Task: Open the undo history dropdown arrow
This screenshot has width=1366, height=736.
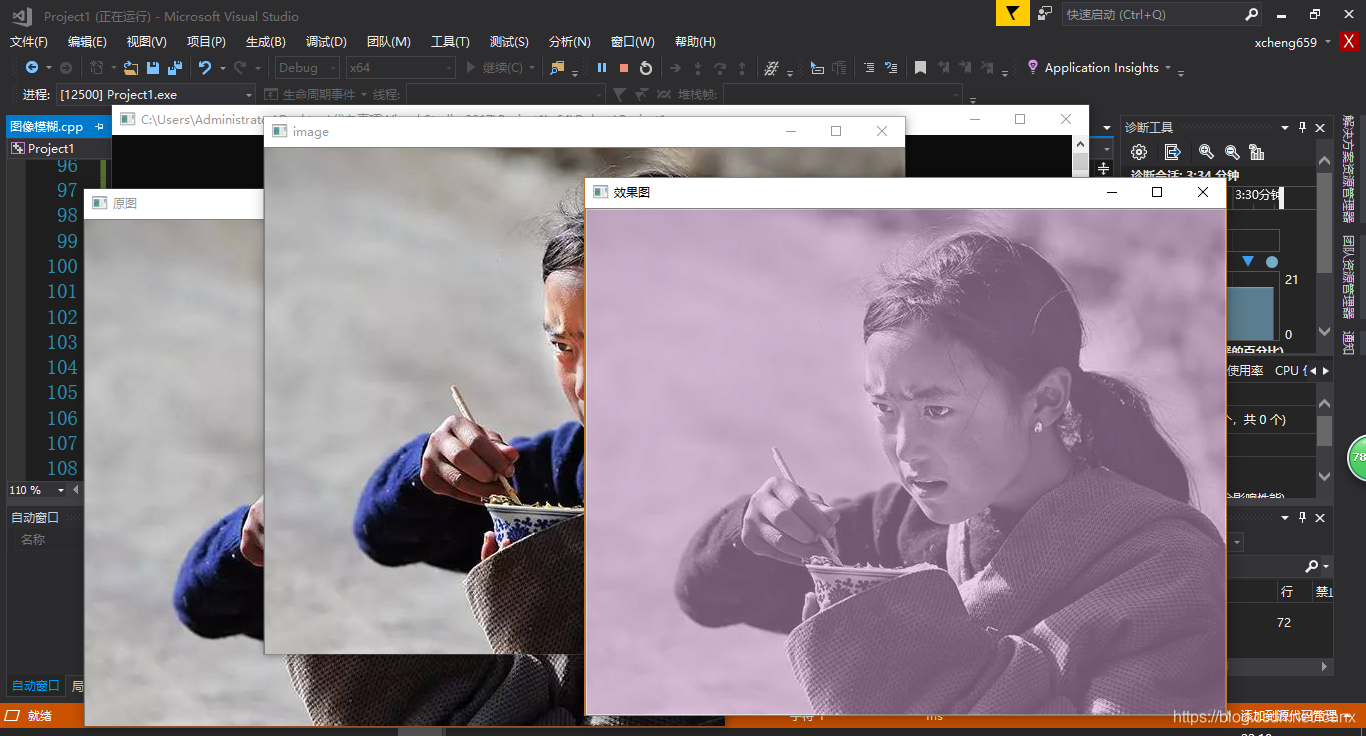Action: coord(222,68)
